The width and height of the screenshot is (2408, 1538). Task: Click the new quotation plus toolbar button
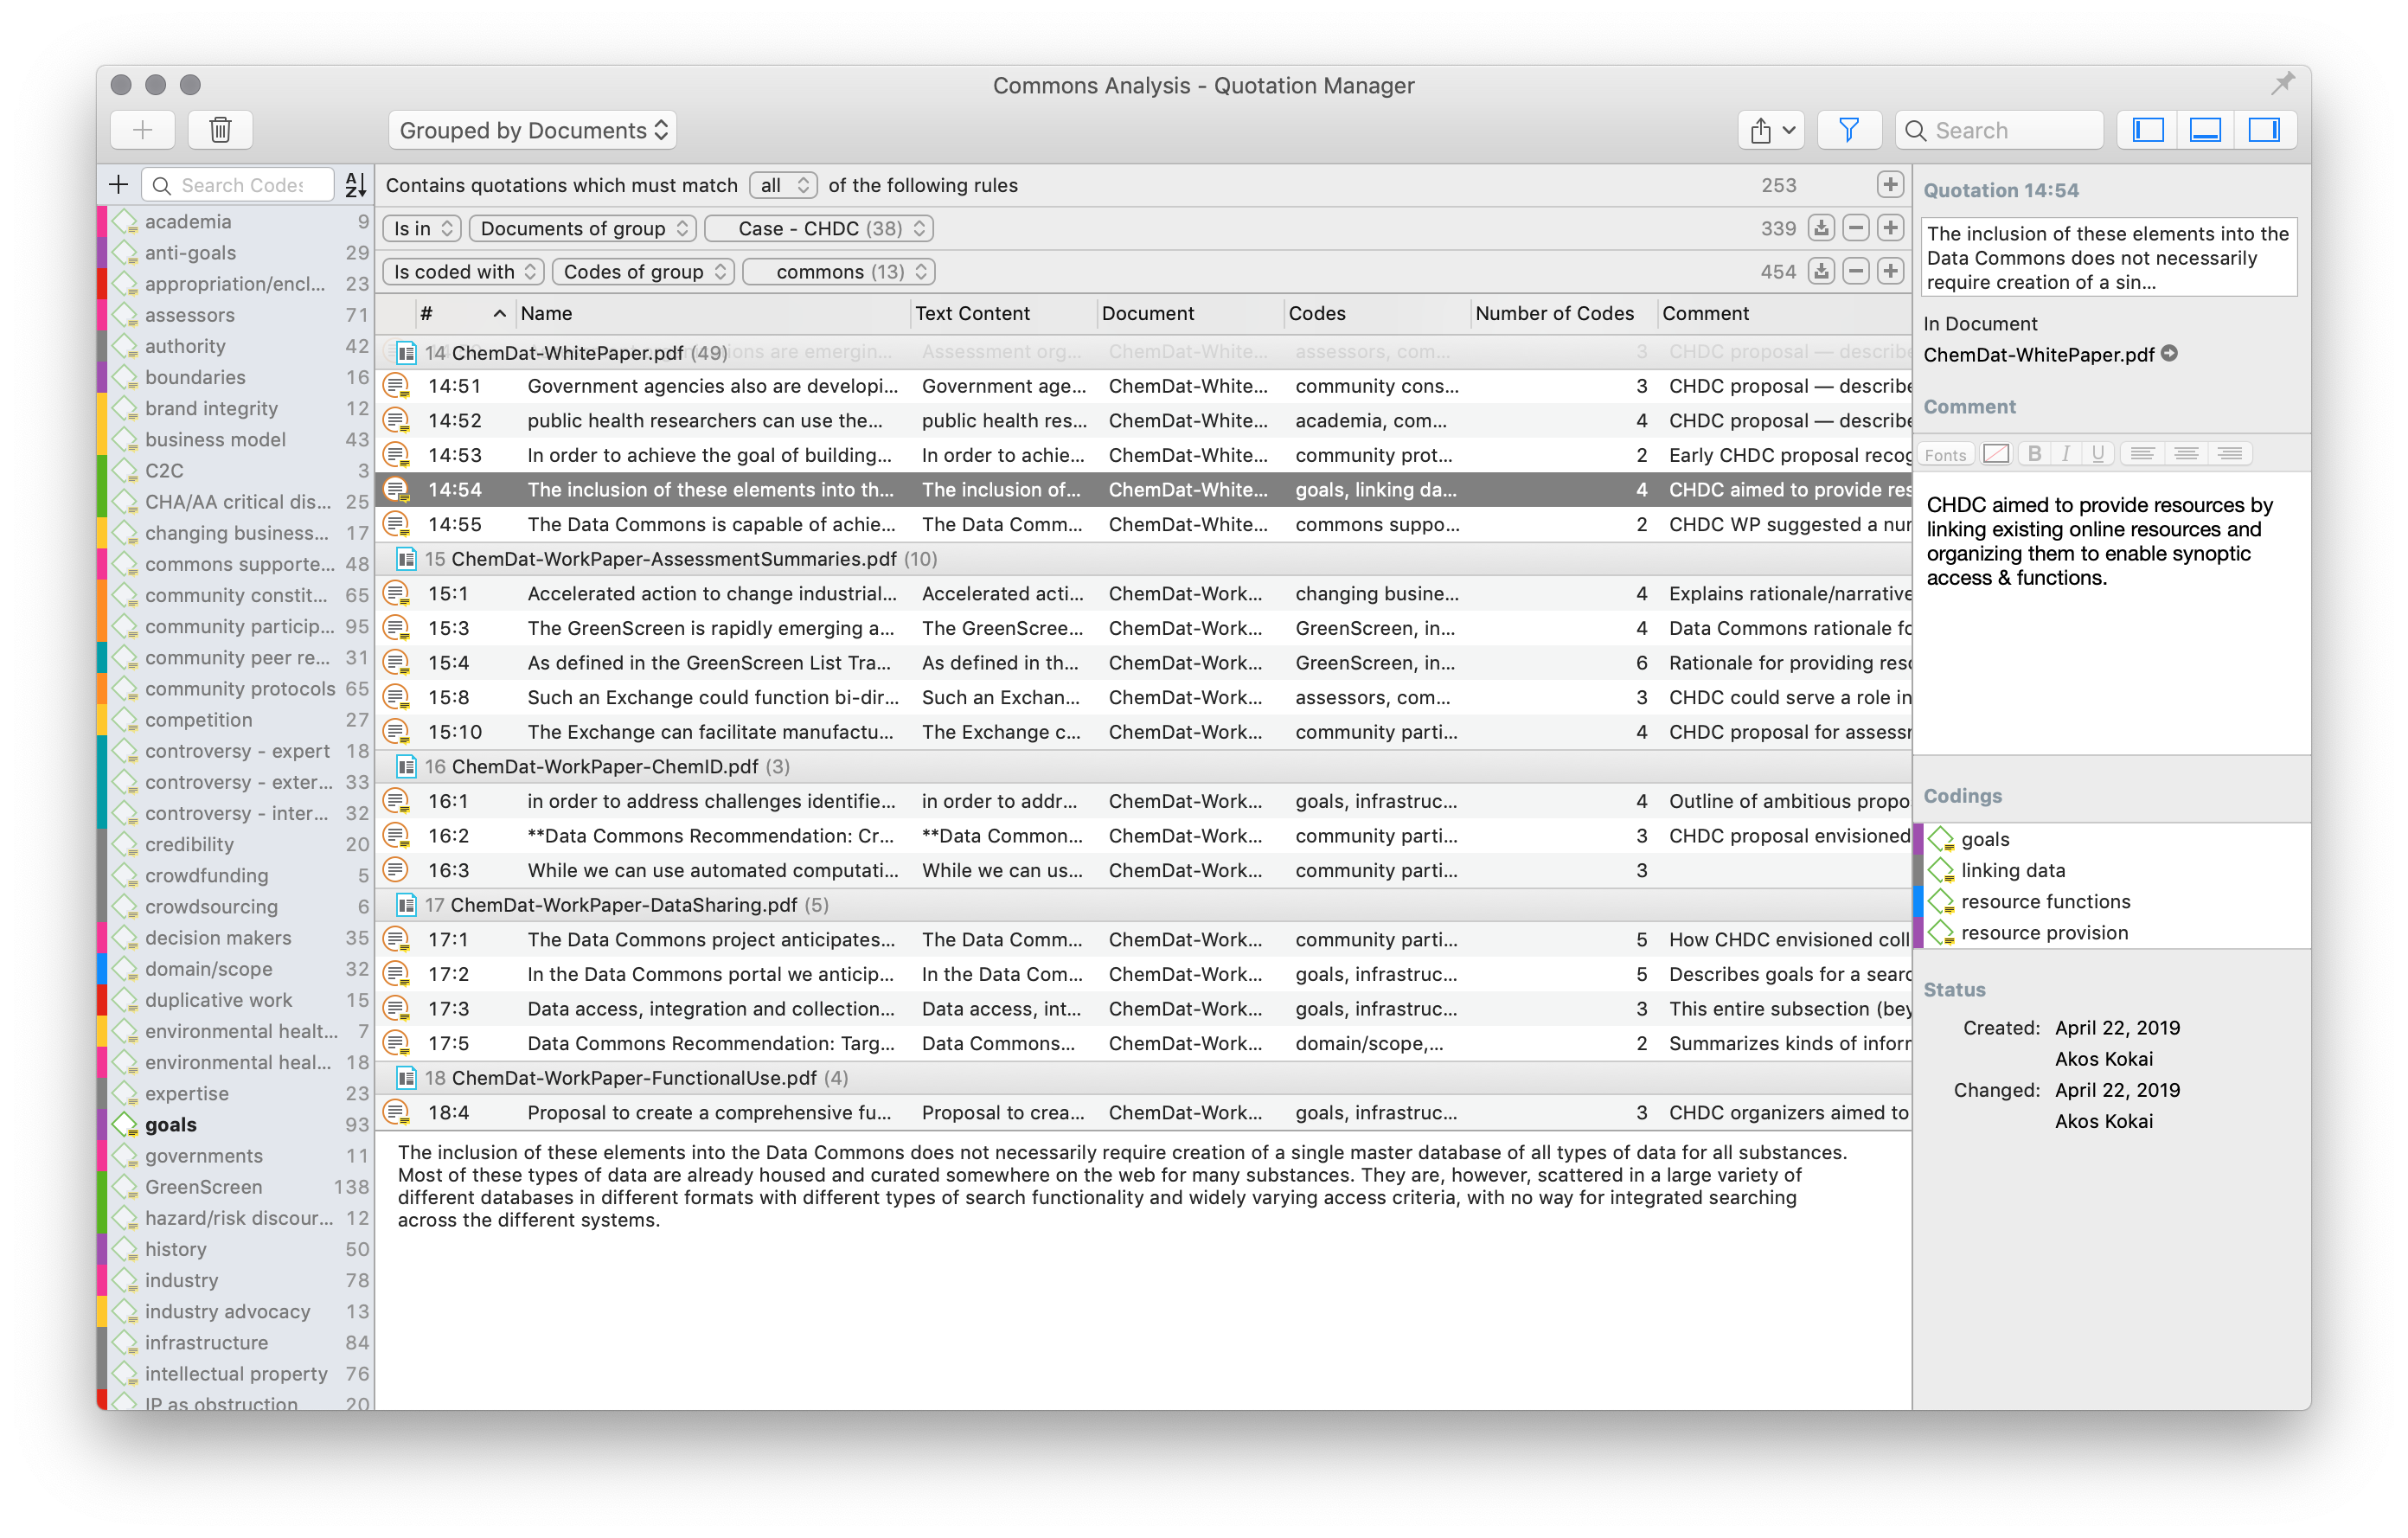(143, 130)
